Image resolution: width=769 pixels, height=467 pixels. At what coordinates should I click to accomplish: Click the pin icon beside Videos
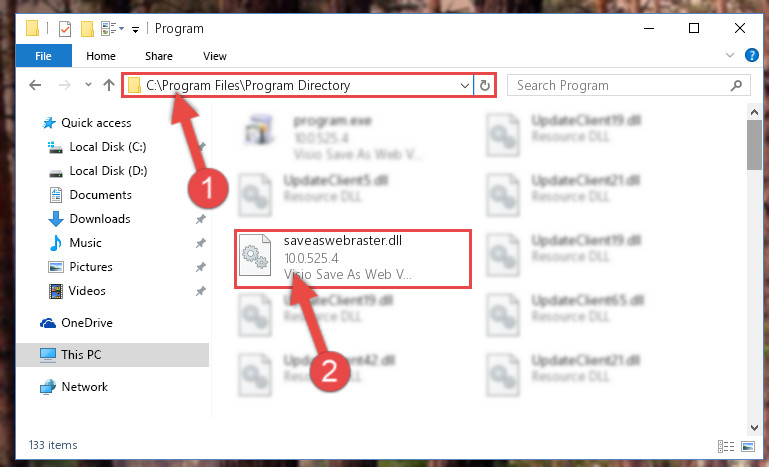tap(201, 291)
